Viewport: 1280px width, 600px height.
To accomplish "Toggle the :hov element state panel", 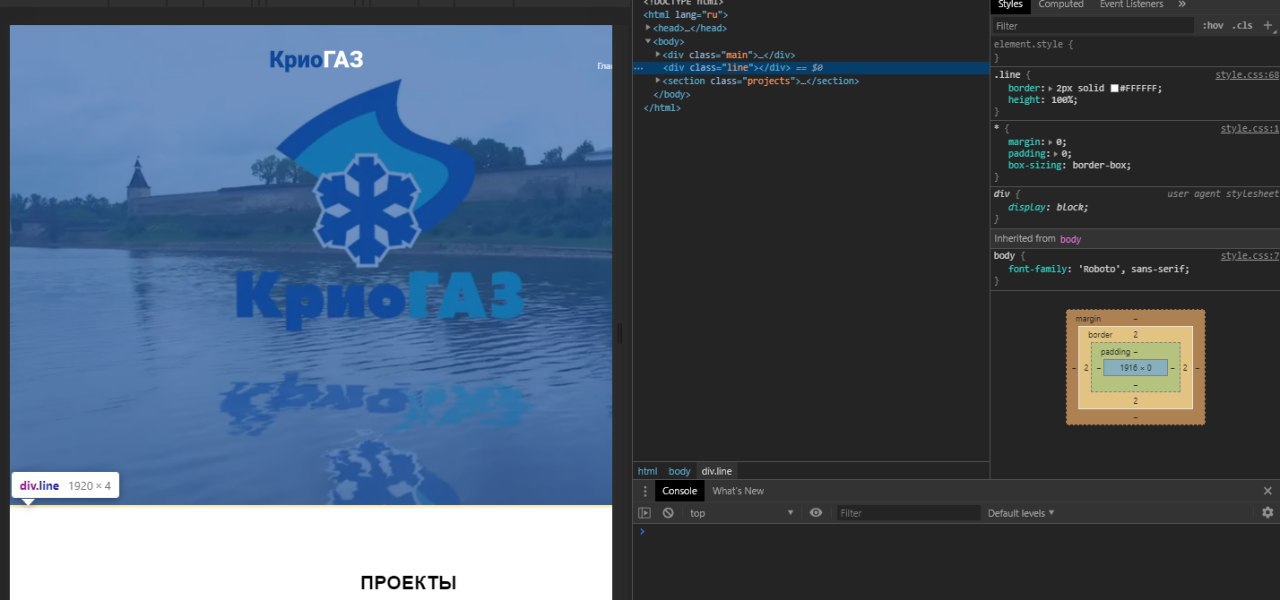I will click(x=1213, y=26).
